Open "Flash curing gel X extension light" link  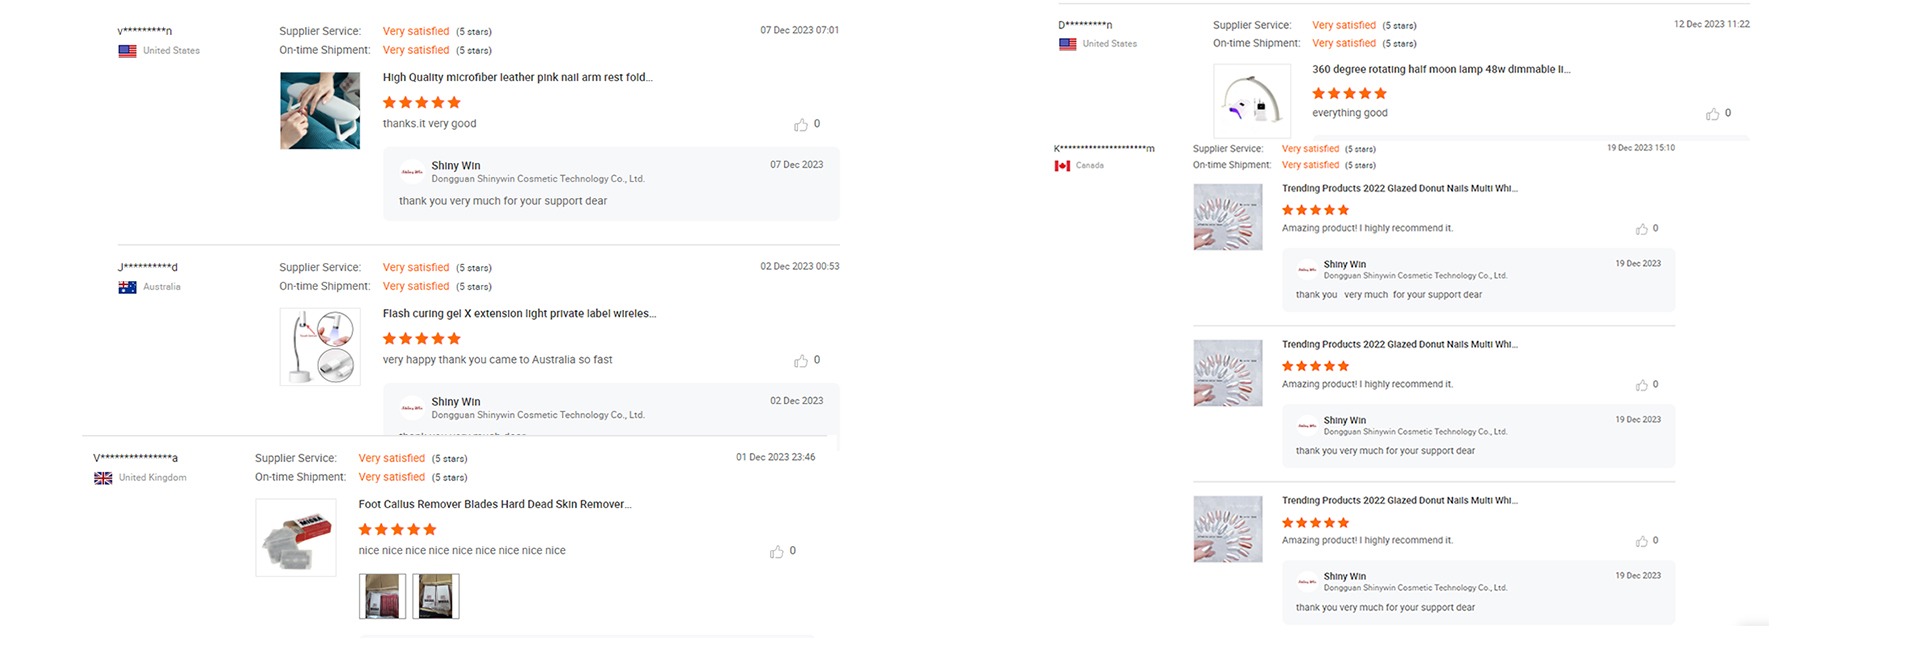coord(519,313)
